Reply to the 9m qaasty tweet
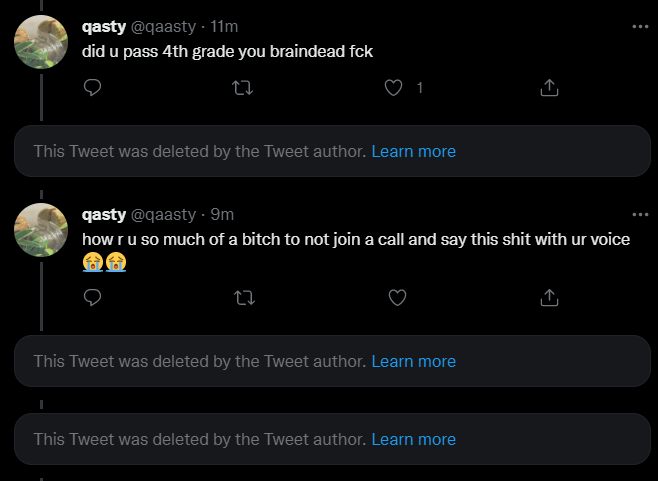This screenshot has height=481, width=658. pyautogui.click(x=92, y=297)
